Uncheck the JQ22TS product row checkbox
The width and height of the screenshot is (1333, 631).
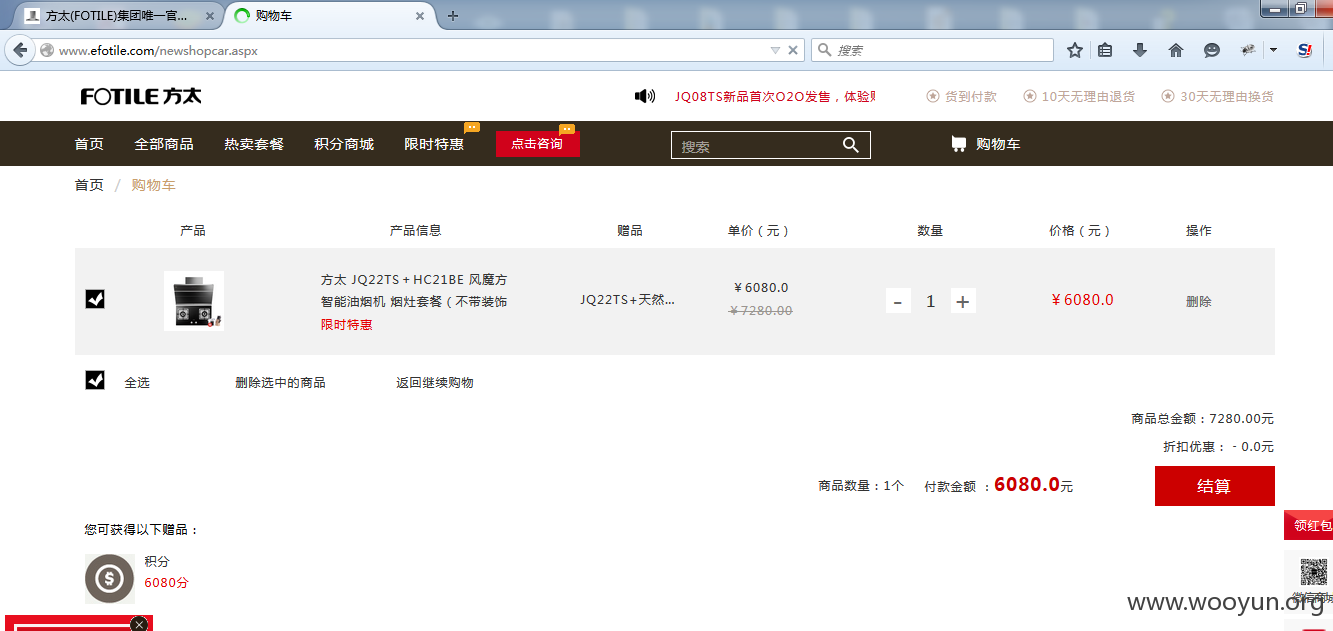95,299
